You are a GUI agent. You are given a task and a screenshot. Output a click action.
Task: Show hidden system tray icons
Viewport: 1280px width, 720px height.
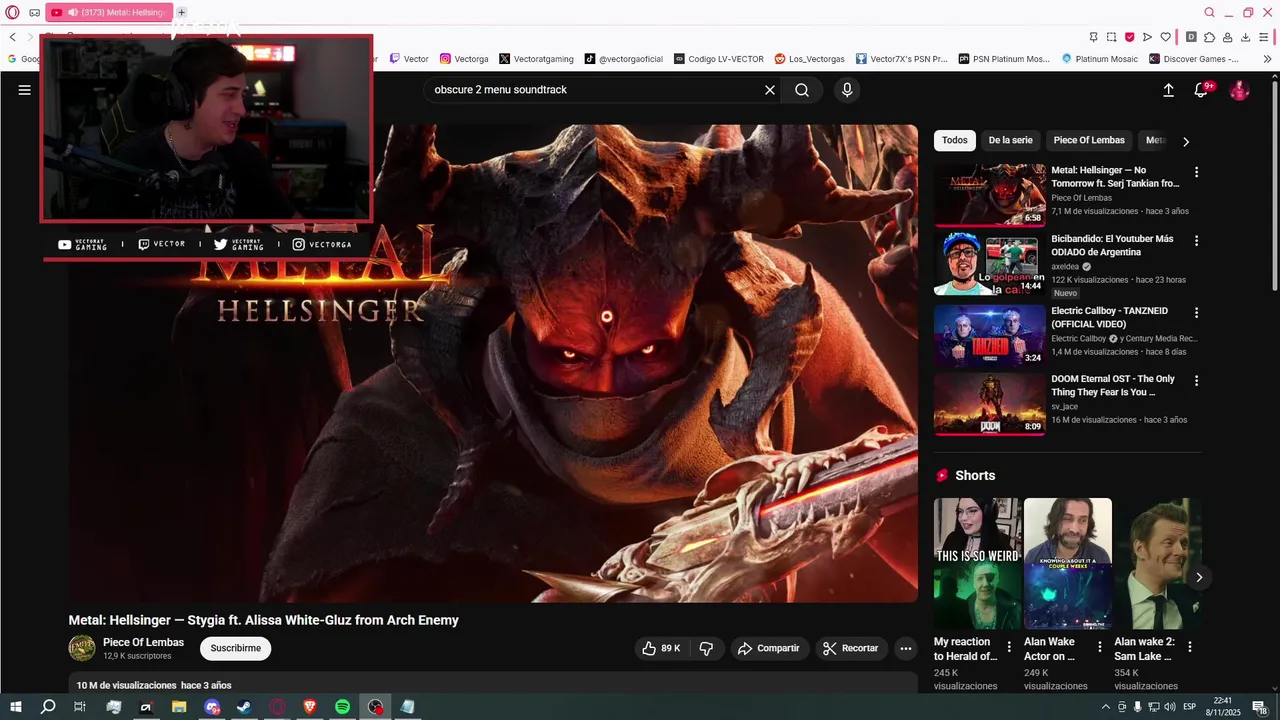pyautogui.click(x=1105, y=707)
